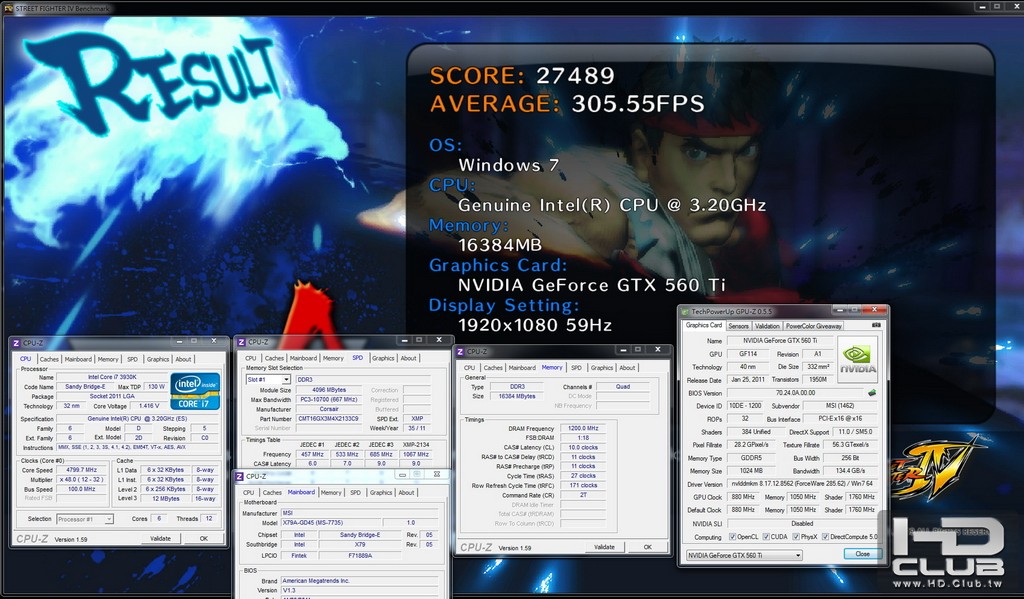Viewport: 1024px width, 599px height.
Task: Toggle the CUDA checkbox in GPU-Z
Action: click(x=765, y=537)
